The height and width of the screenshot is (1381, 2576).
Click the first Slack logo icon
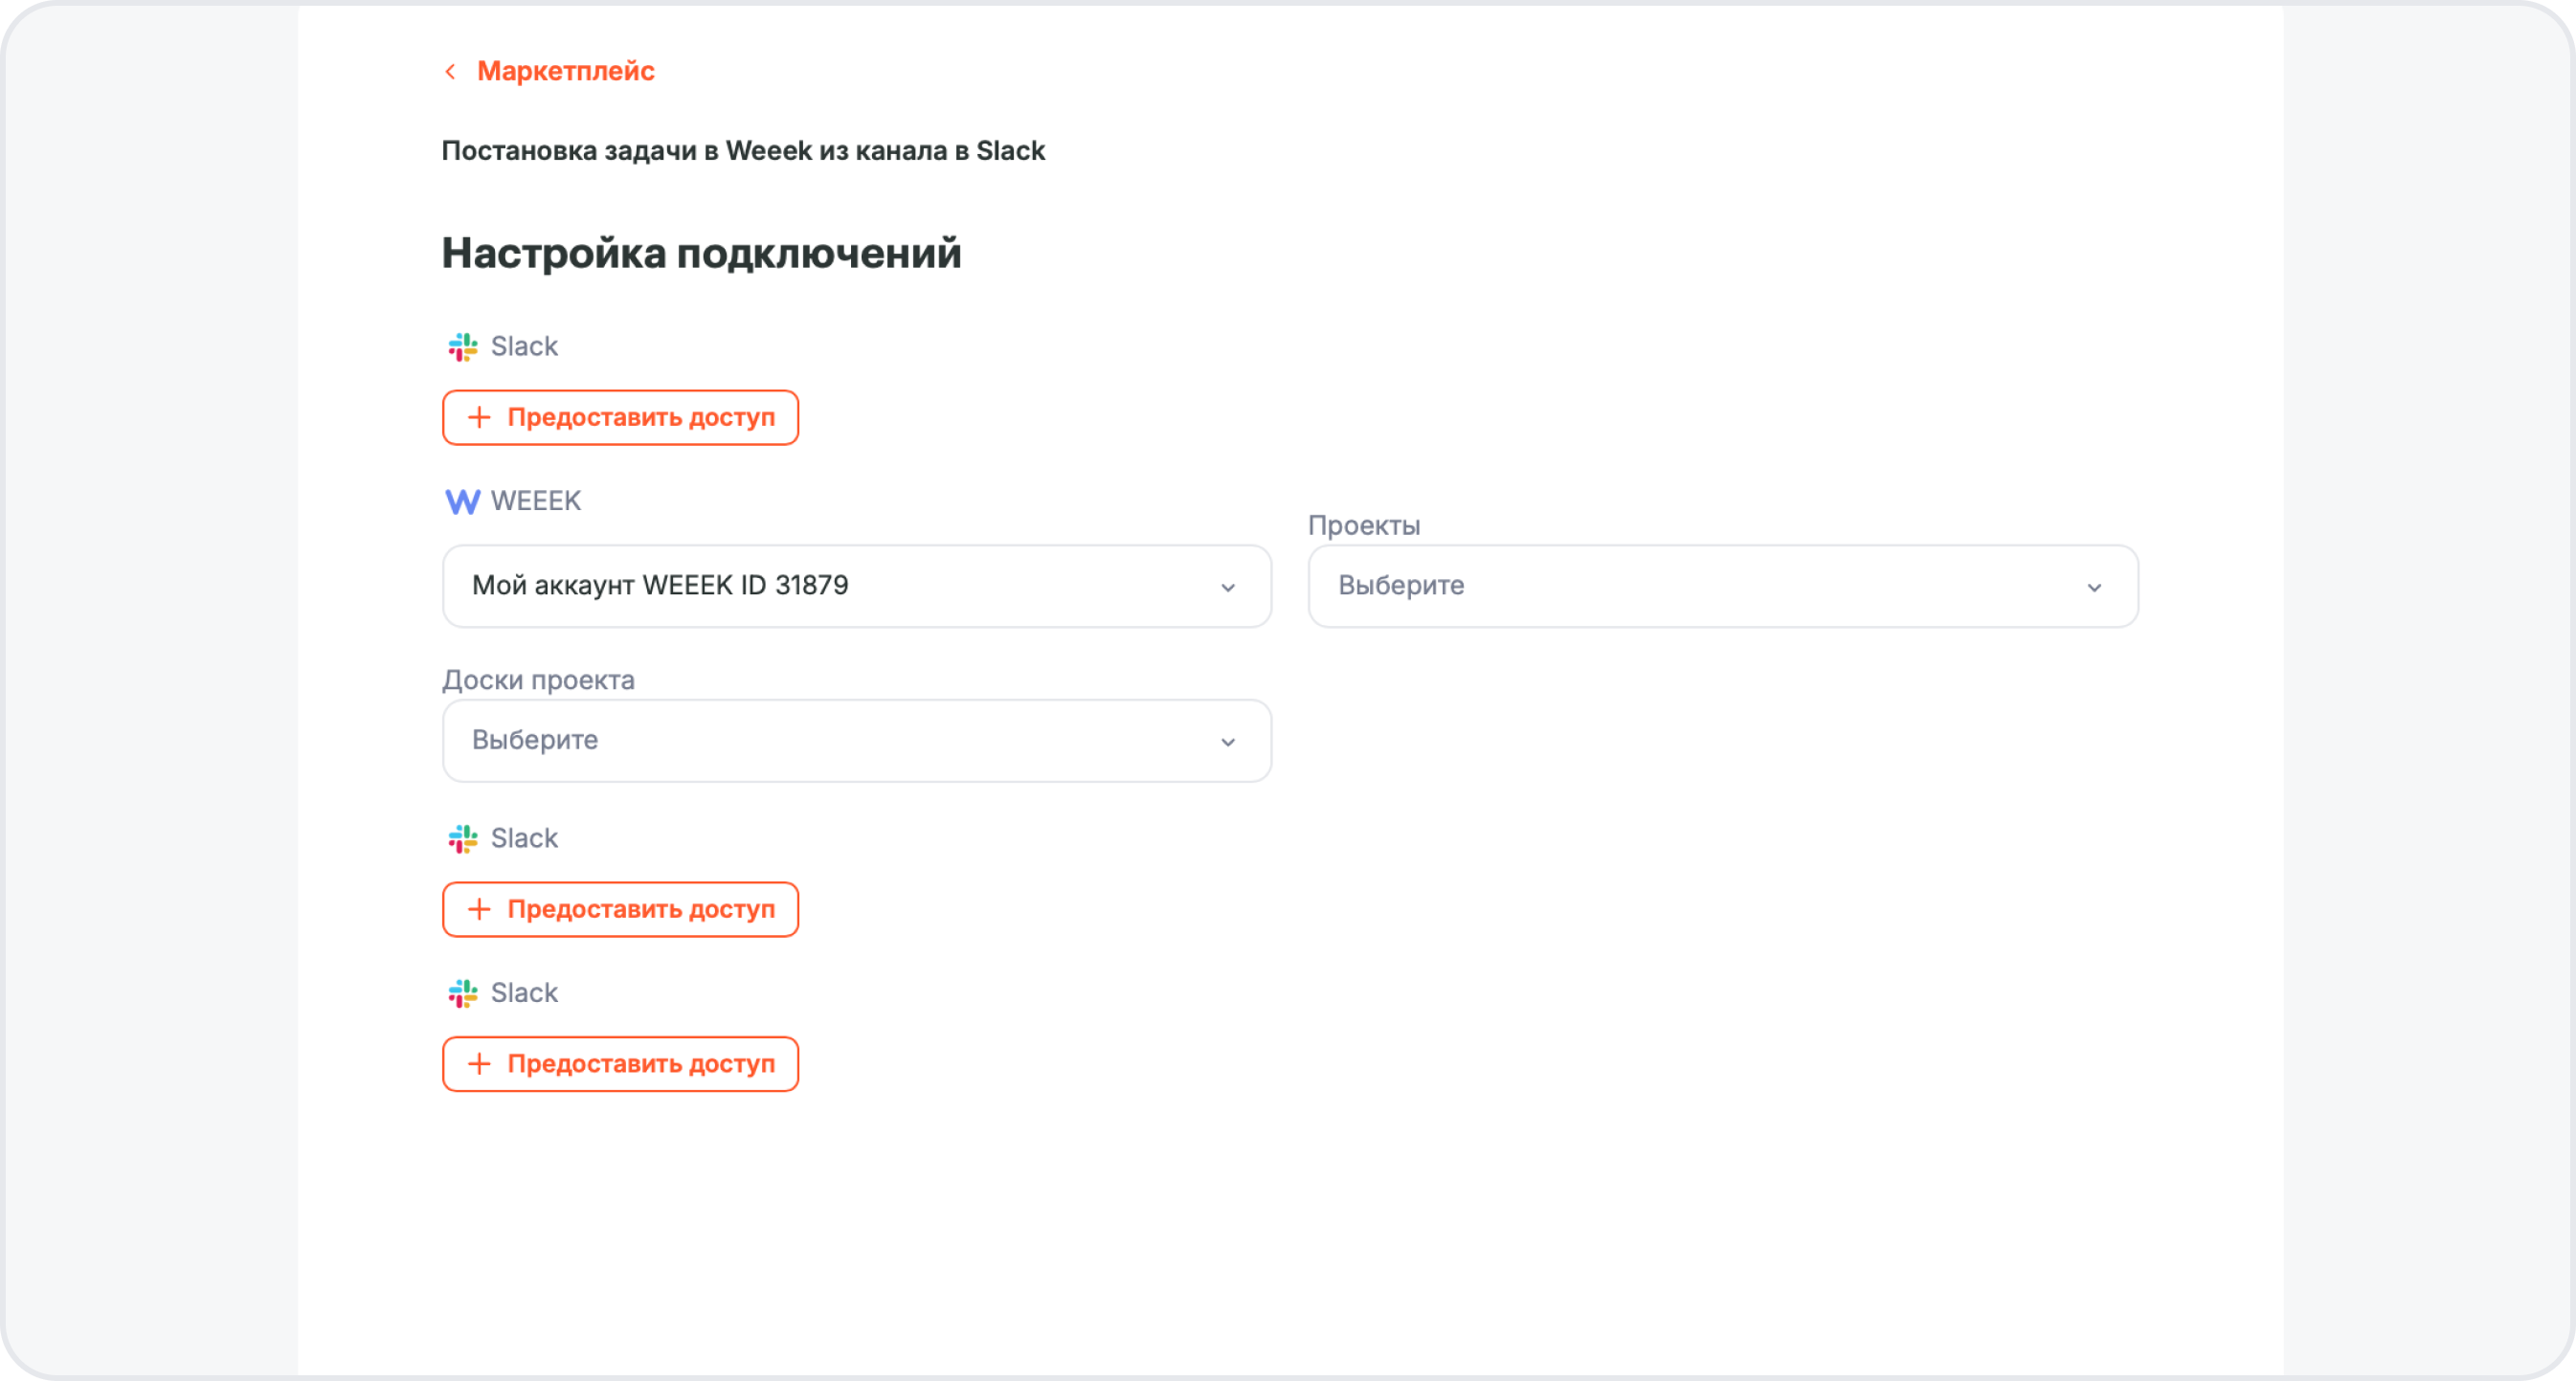pos(462,347)
